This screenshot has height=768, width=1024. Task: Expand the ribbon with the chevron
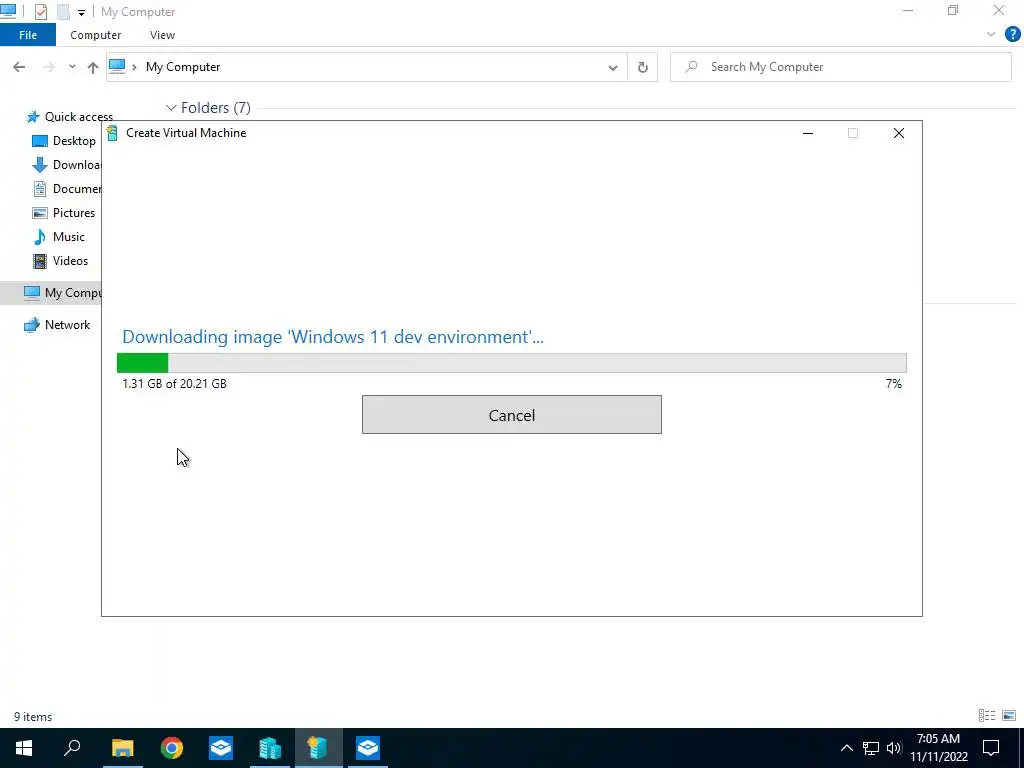click(991, 35)
